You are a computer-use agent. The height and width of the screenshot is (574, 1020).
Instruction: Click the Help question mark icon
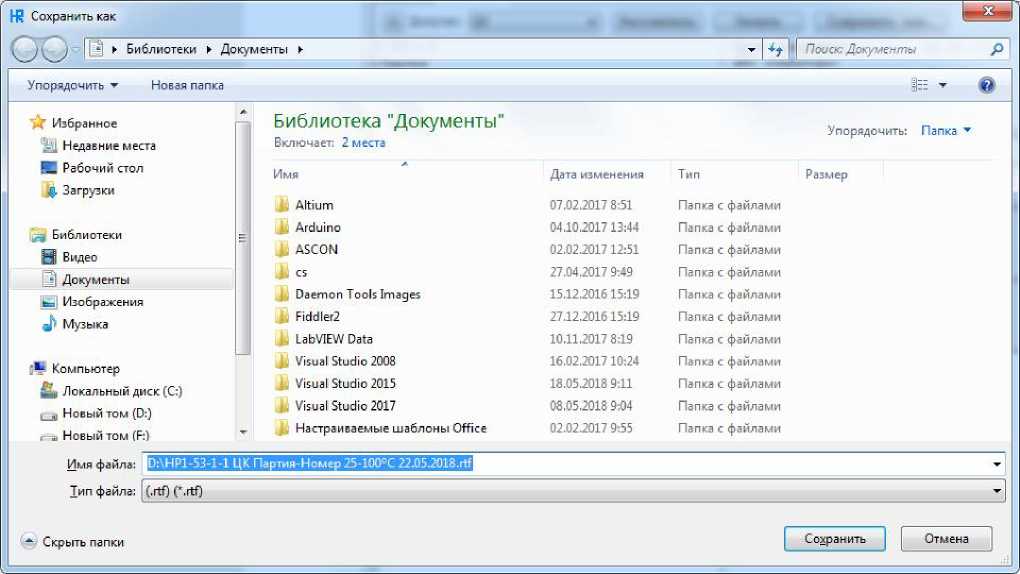pos(986,86)
